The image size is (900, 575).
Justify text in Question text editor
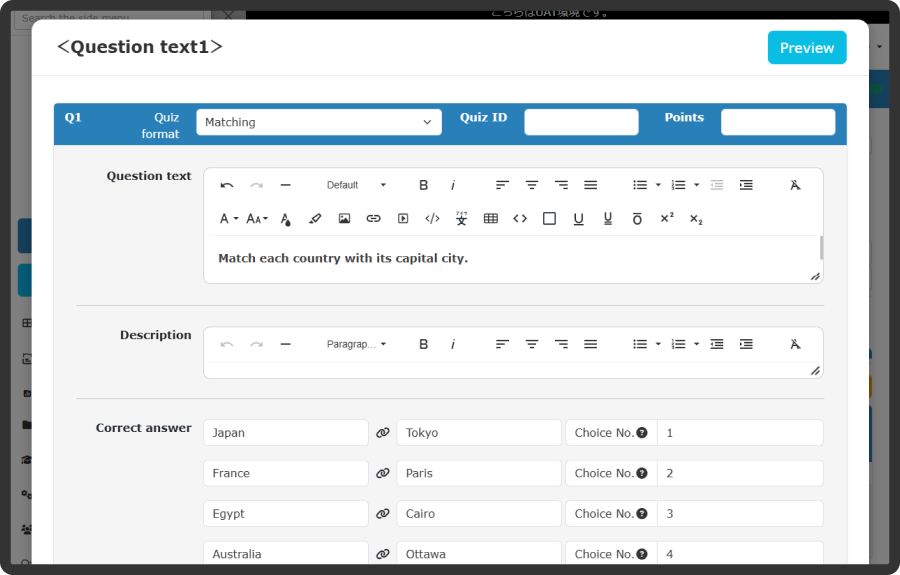click(x=591, y=185)
